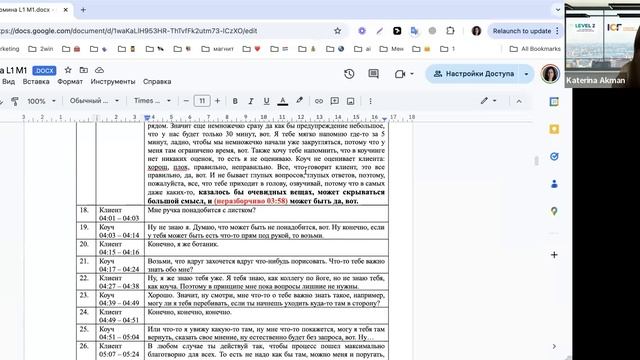640x360 pixels.
Task: Close the L1 M1.docx browser tab
Action: click(x=66, y=10)
